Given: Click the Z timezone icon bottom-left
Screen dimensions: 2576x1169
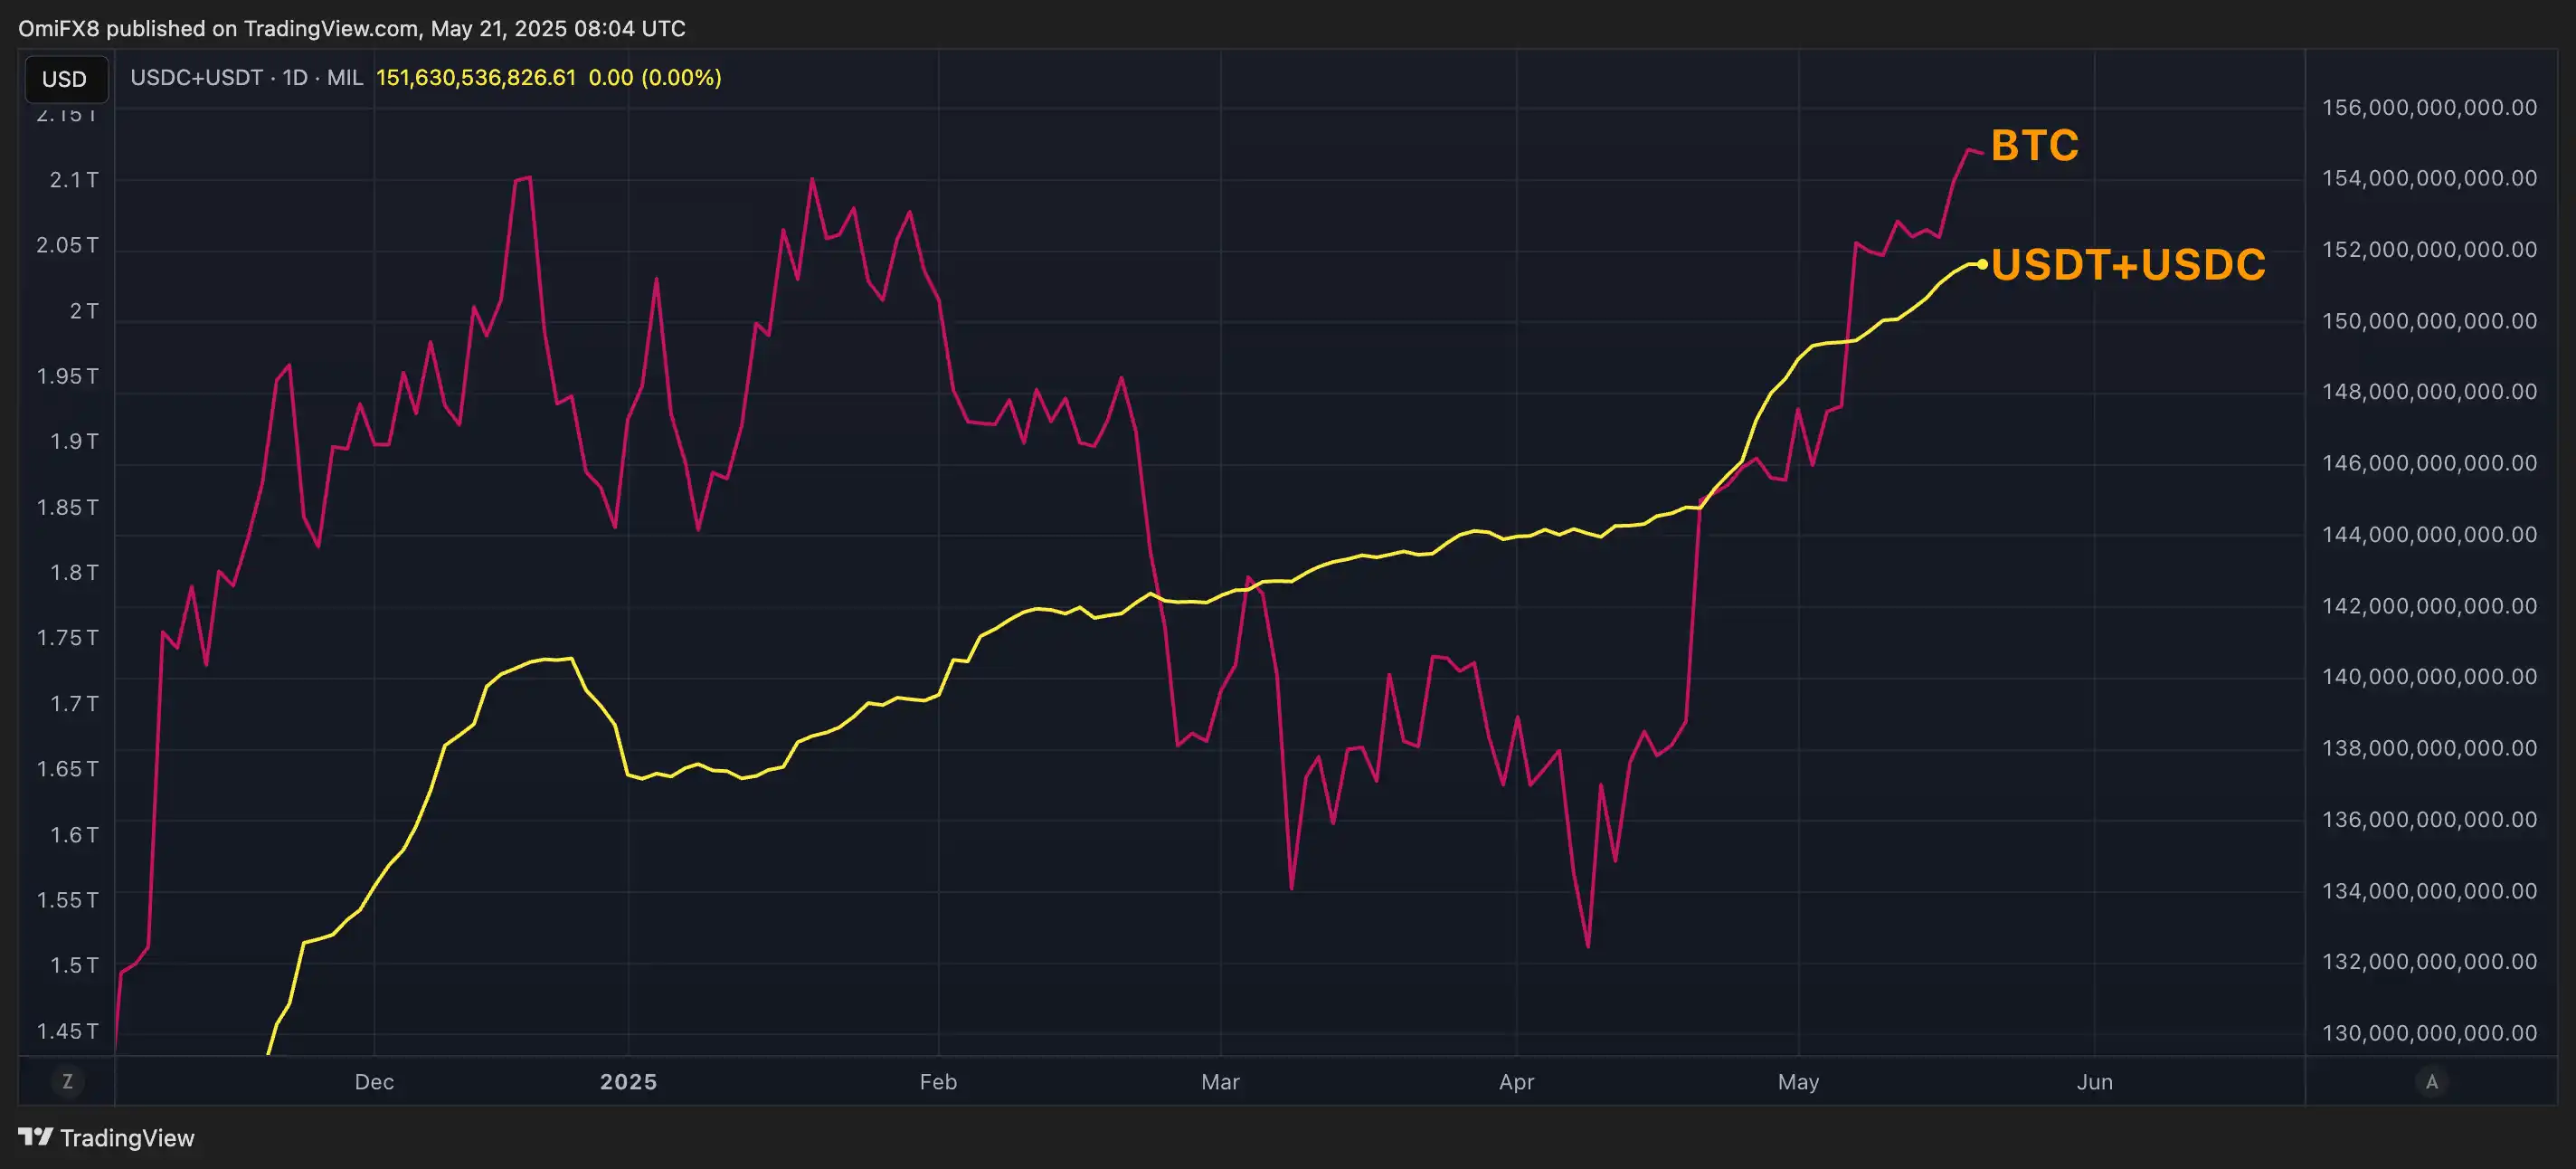Looking at the screenshot, I should [x=67, y=1081].
